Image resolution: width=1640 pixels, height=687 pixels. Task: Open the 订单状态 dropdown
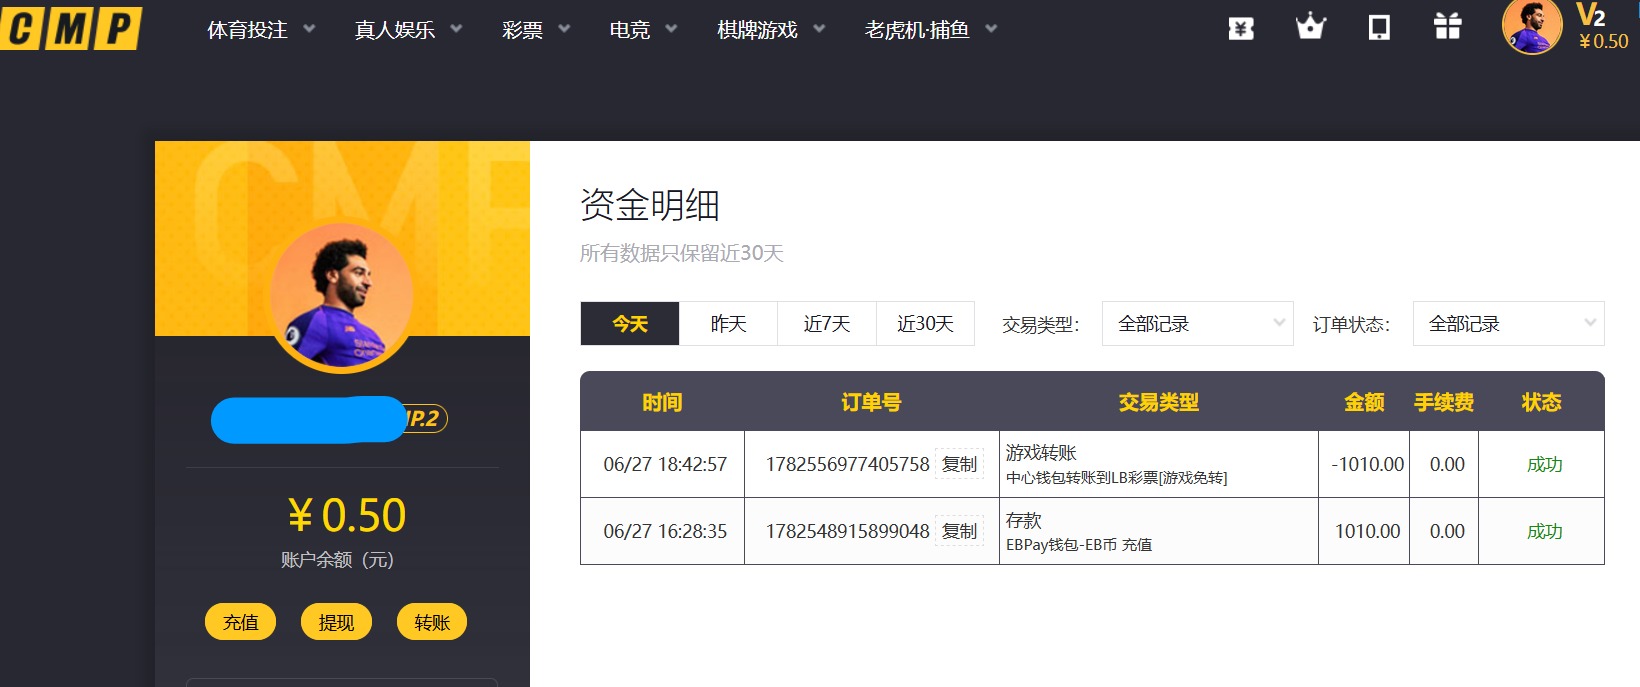click(x=1508, y=324)
